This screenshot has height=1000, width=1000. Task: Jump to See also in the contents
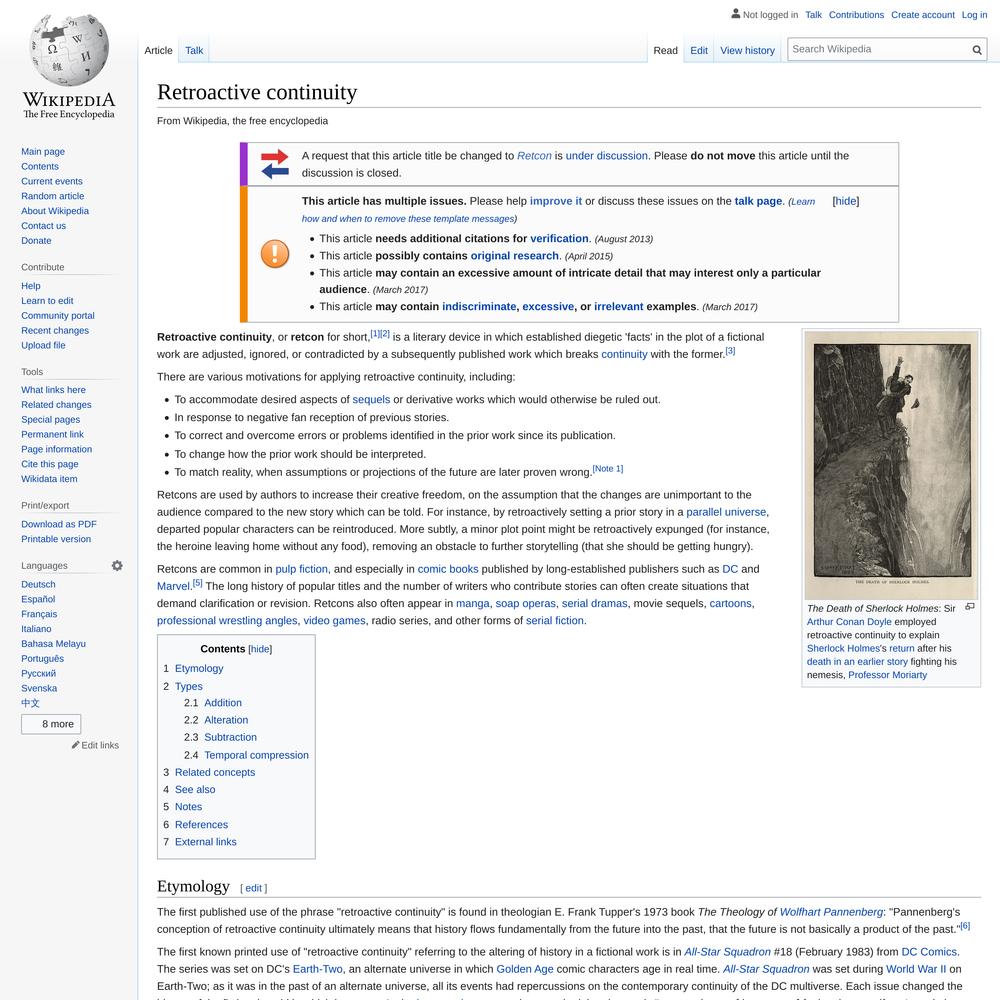coord(195,790)
